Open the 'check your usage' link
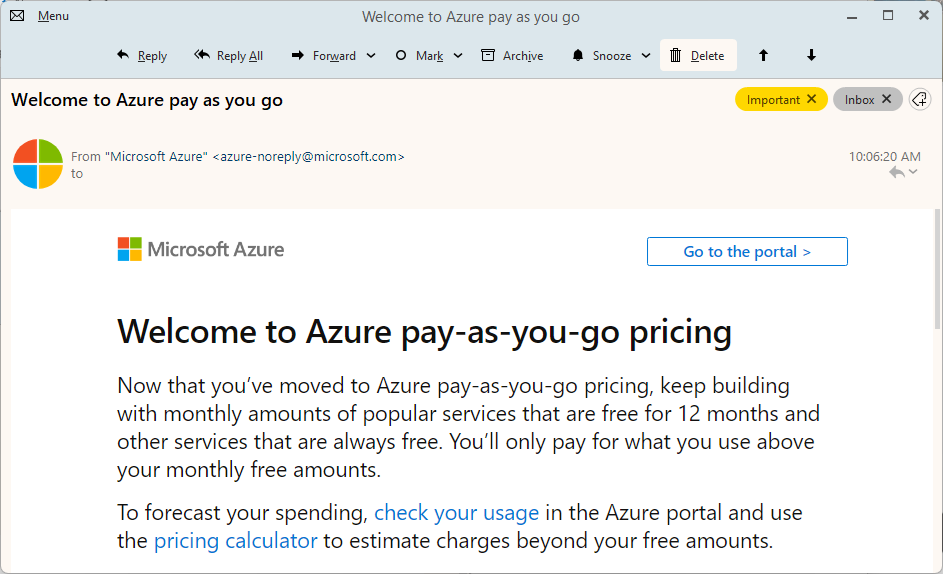 tap(456, 513)
